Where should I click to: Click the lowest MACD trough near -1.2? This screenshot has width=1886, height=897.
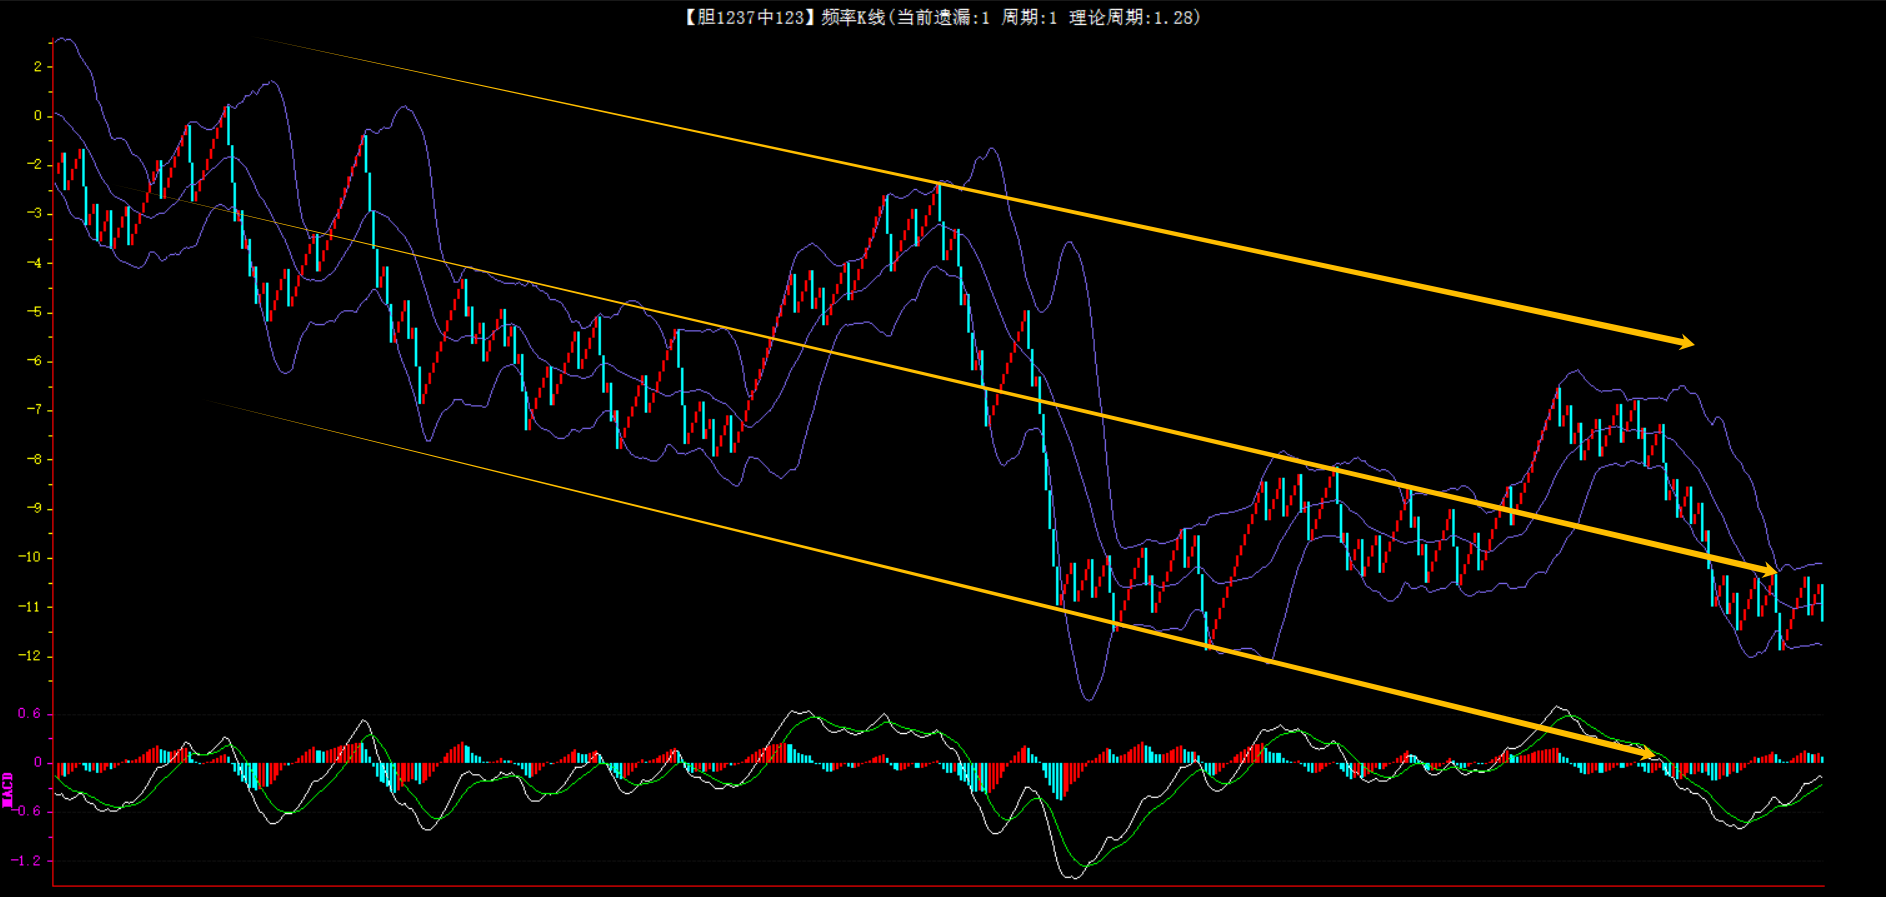(1073, 876)
